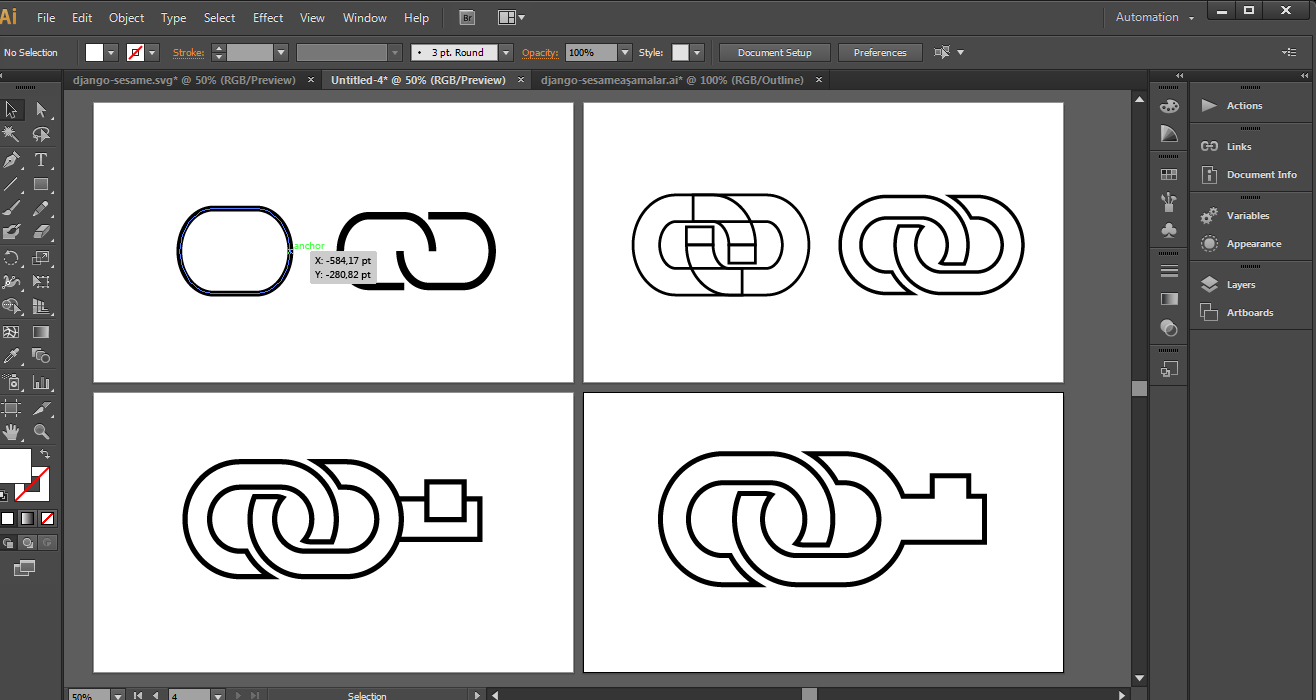Select the Pencil tool

[41, 209]
